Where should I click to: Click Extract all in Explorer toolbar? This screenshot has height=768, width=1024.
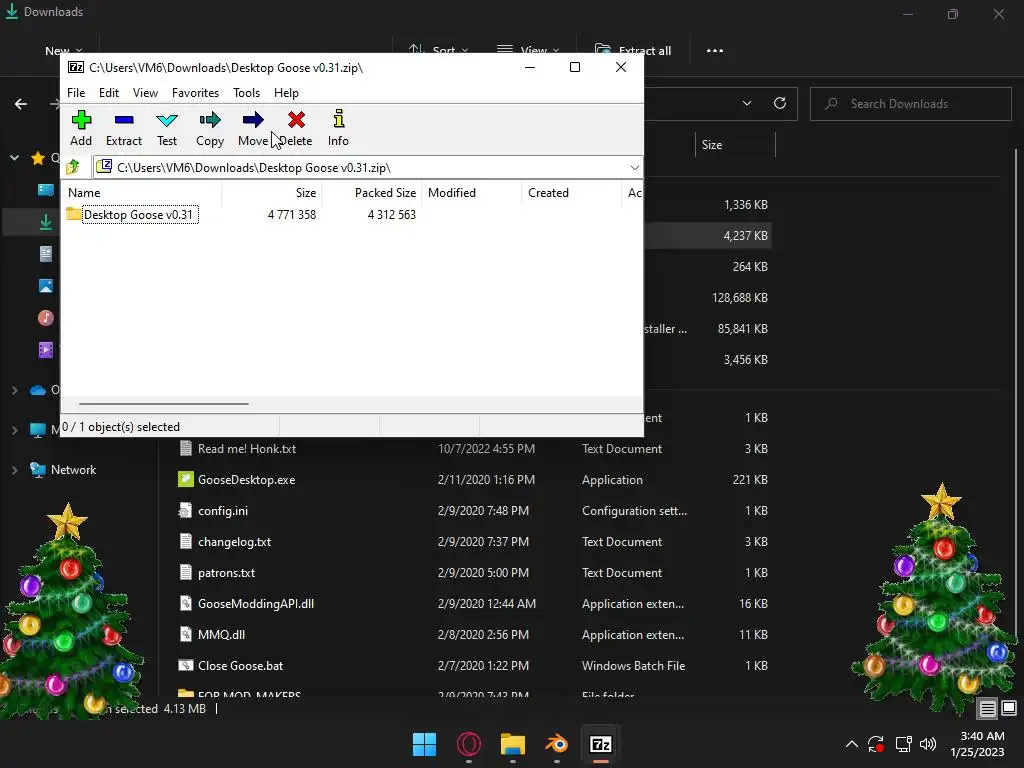coord(633,50)
